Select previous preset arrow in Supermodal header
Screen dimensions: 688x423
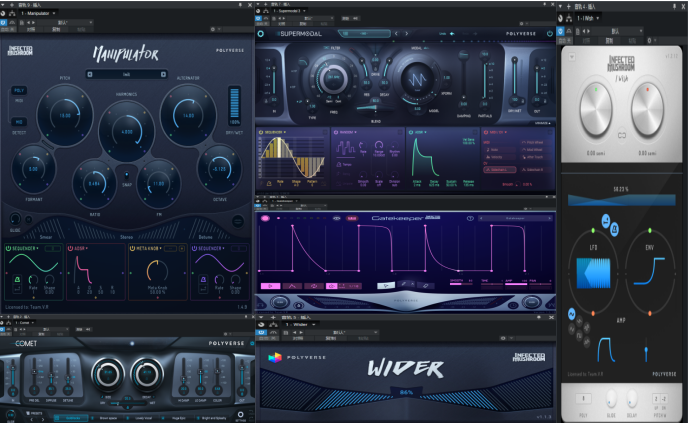(396, 33)
